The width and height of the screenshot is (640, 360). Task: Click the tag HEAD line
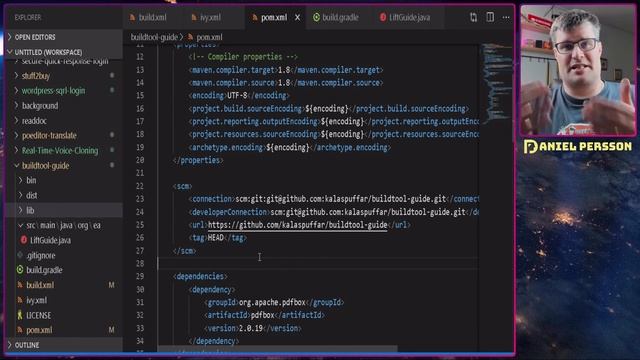218,238
